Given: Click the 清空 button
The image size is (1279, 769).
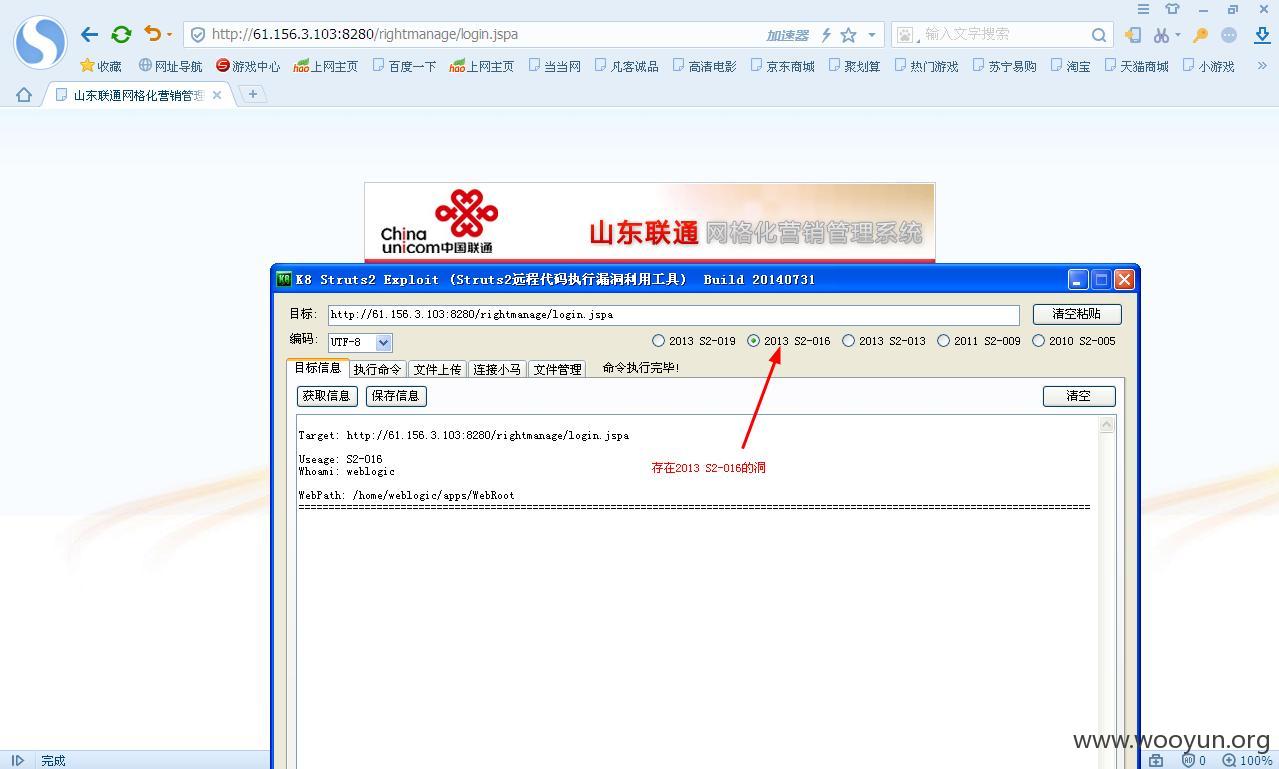Looking at the screenshot, I should coord(1079,396).
